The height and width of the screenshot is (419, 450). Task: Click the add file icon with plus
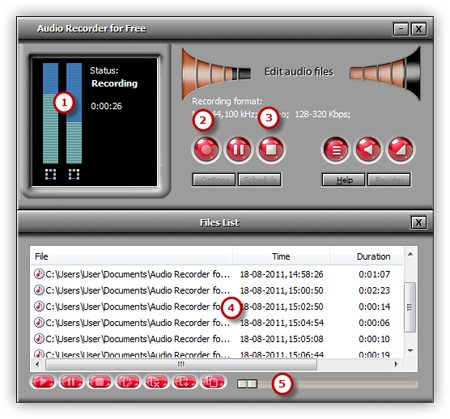point(185,382)
